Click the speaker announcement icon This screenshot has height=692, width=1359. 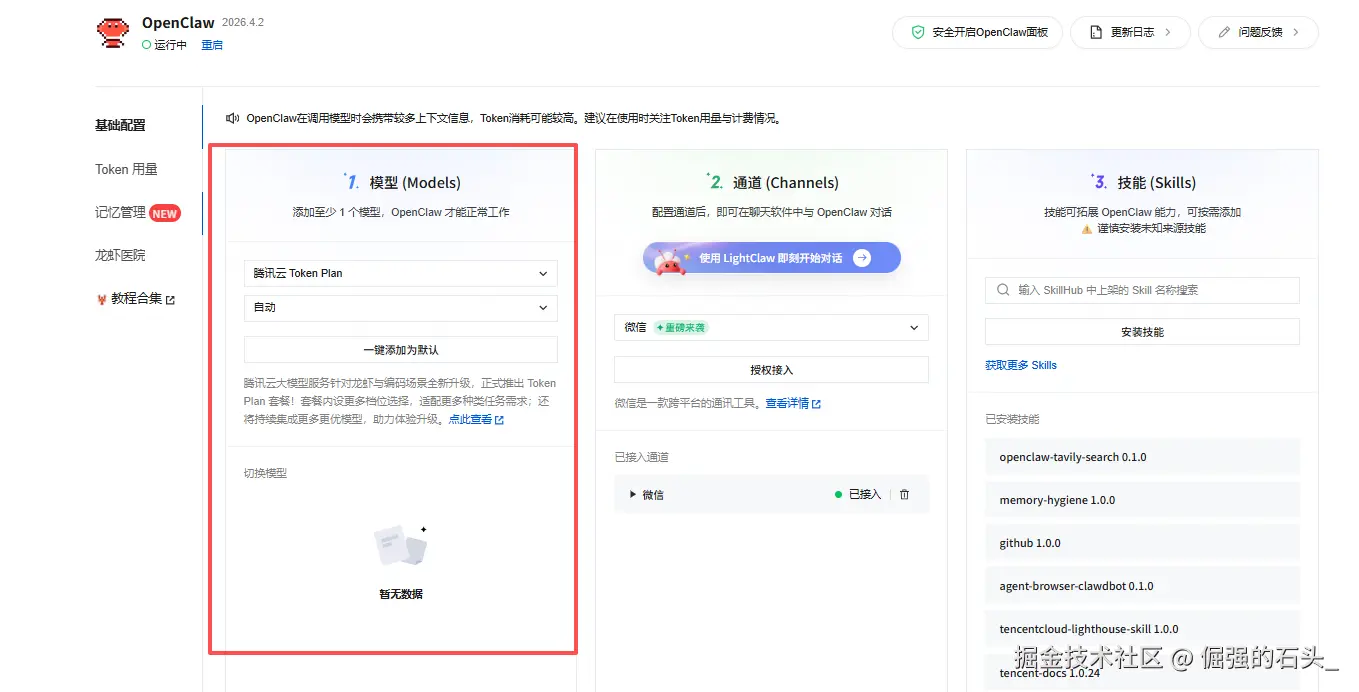click(233, 118)
